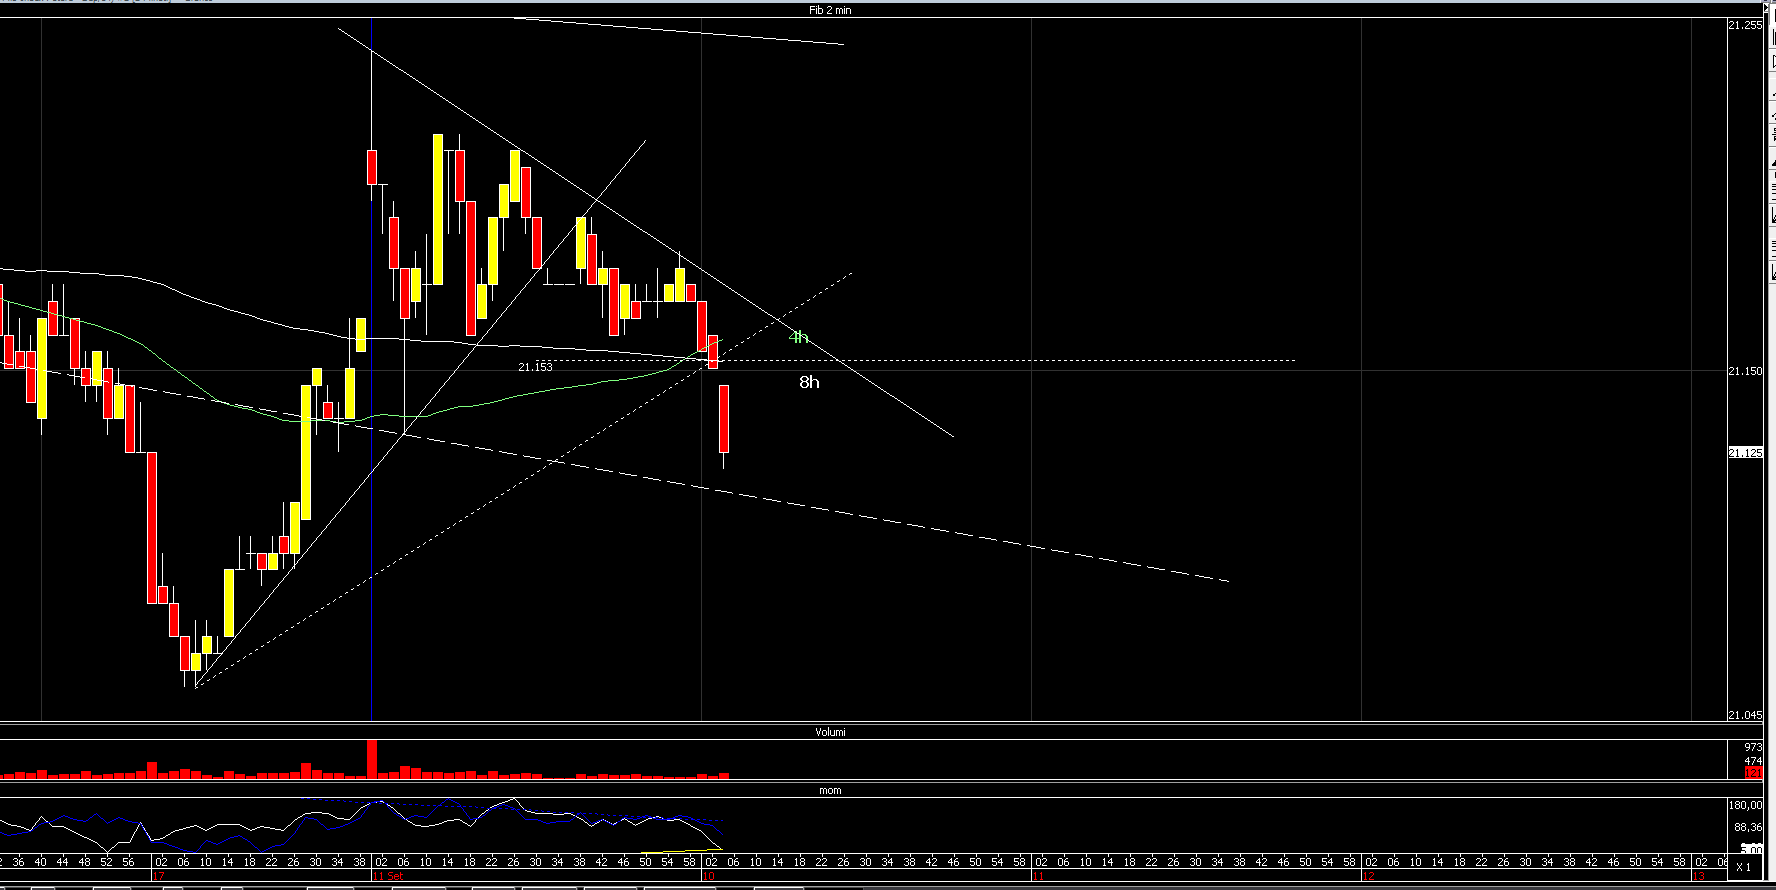Image resolution: width=1776 pixels, height=890 pixels.
Task: Click the red 11 Set date label
Action: tap(388, 876)
